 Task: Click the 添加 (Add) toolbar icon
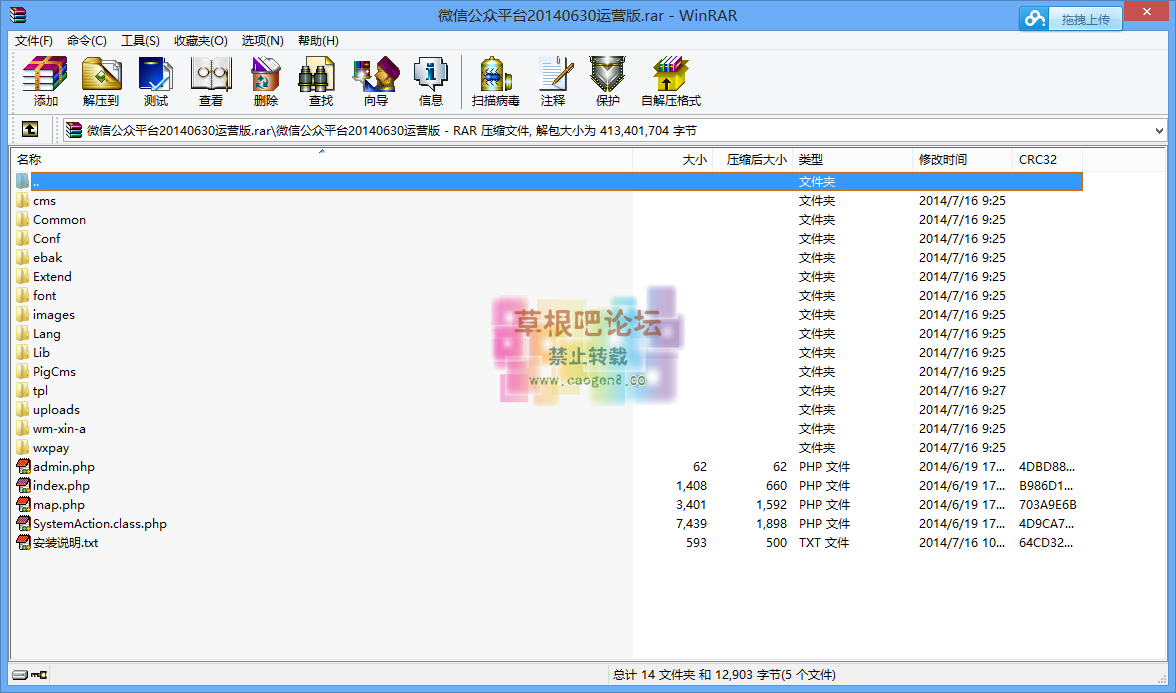[45, 81]
